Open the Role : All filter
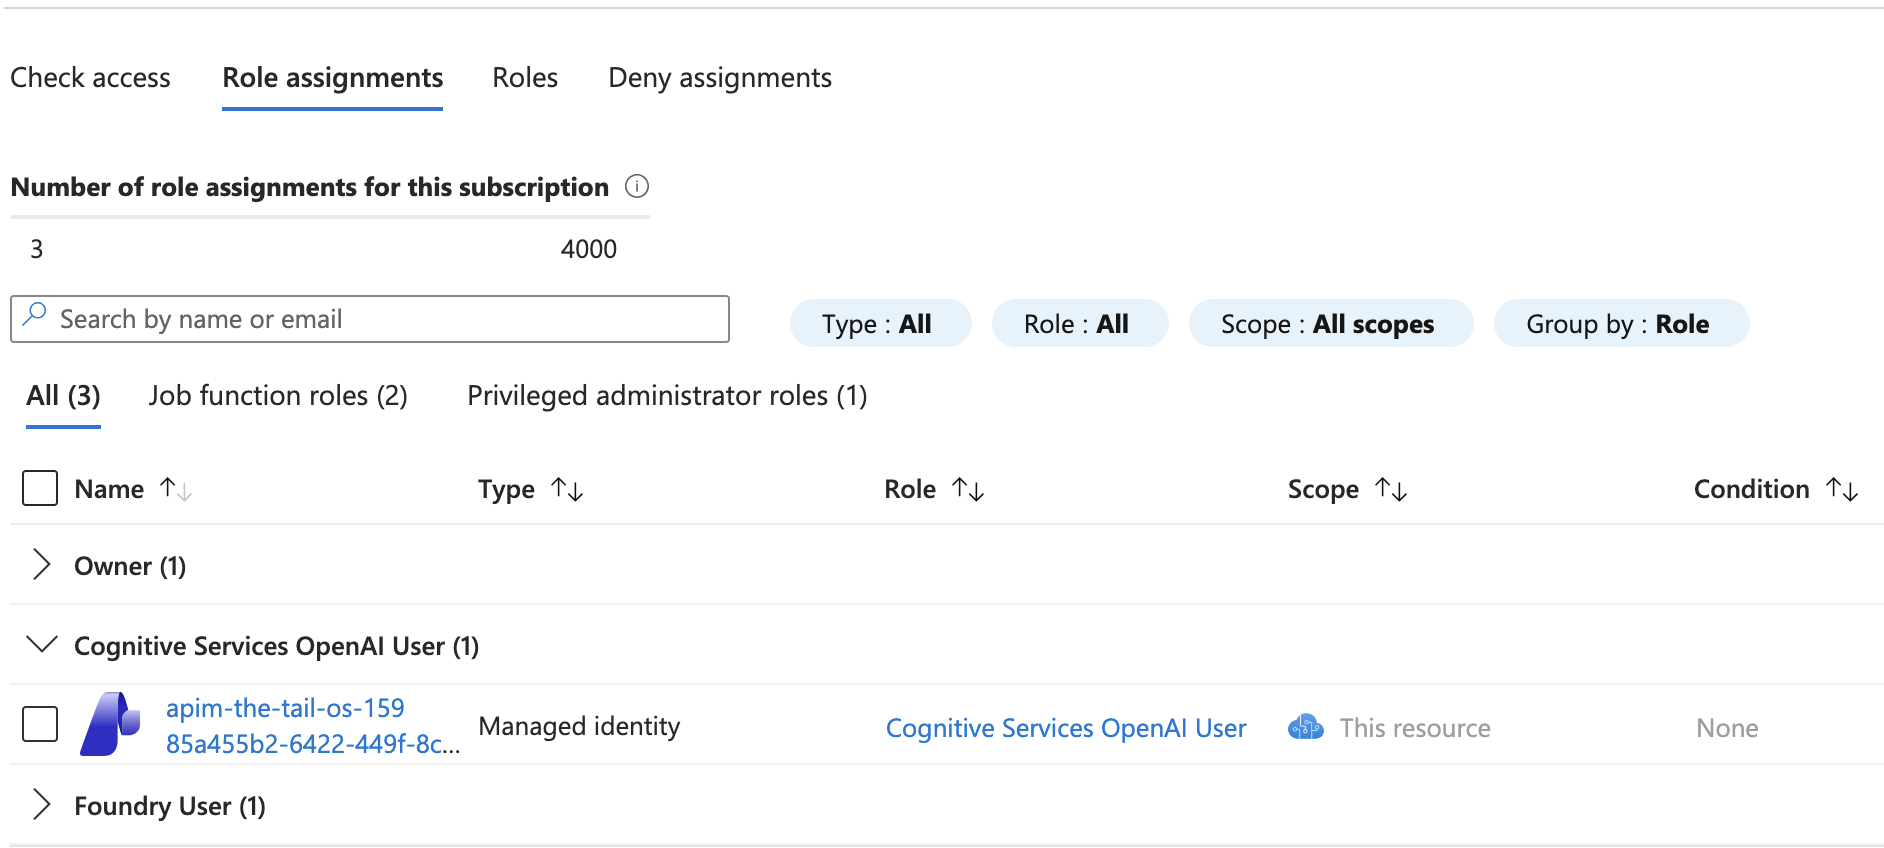Viewport: 1884px width, 848px height. tap(1080, 324)
